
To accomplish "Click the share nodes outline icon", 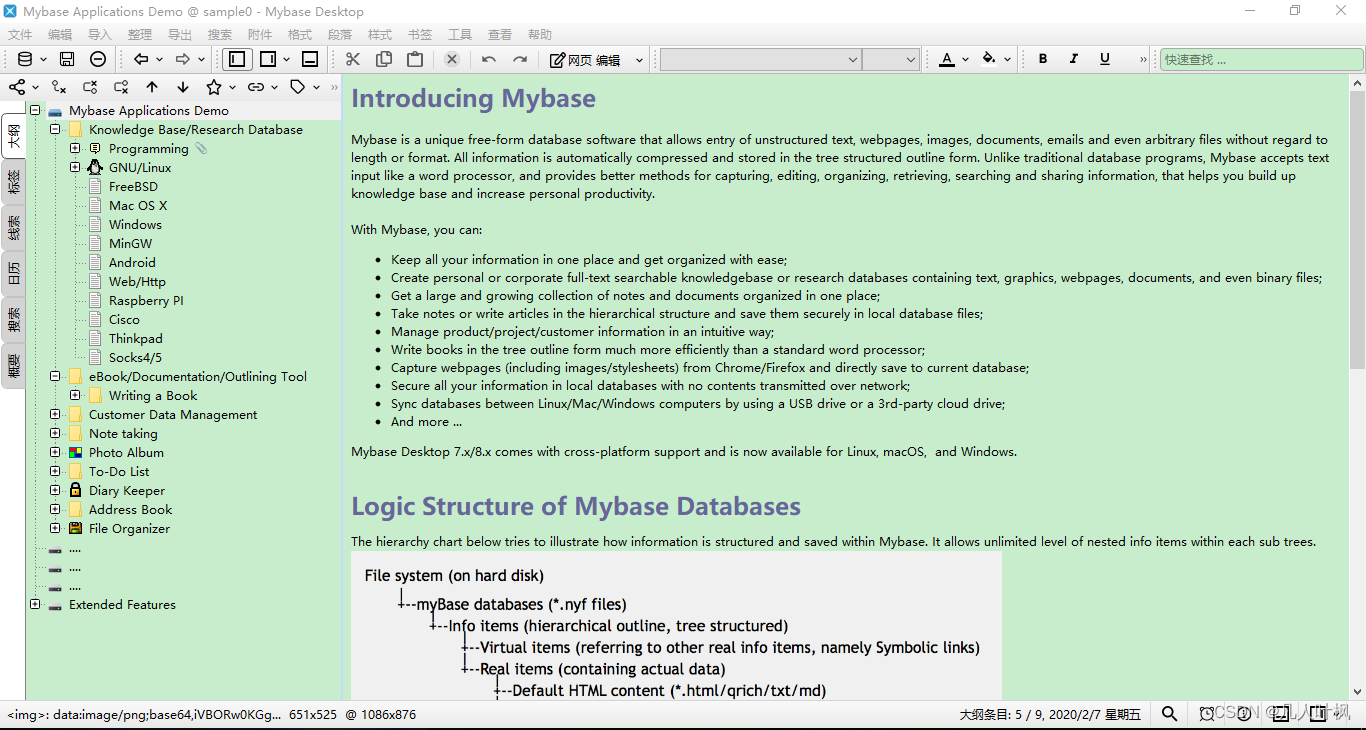I will point(17,87).
